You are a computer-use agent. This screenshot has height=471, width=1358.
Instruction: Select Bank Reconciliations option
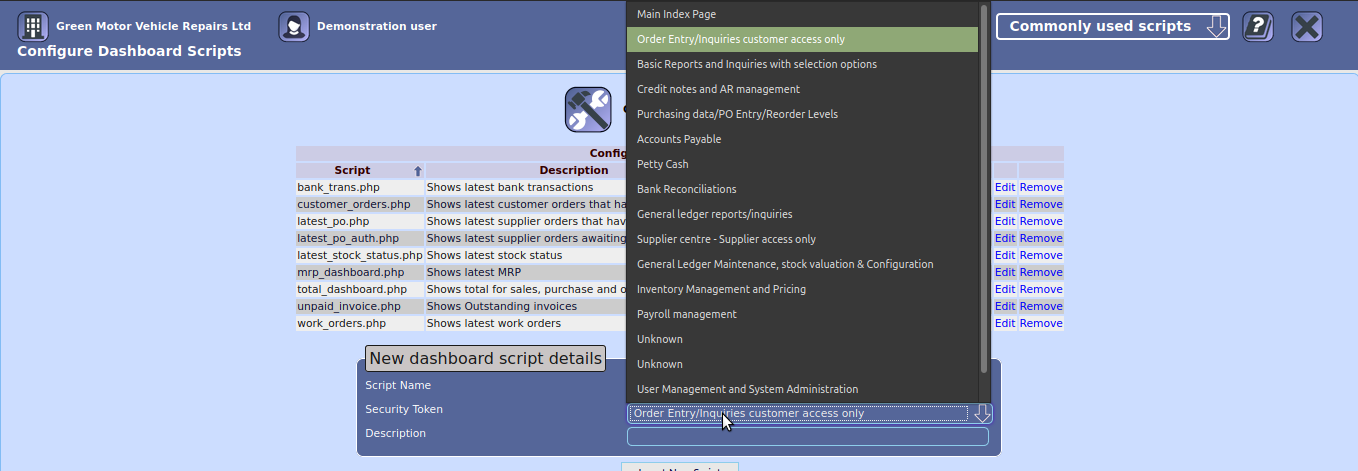tap(686, 189)
